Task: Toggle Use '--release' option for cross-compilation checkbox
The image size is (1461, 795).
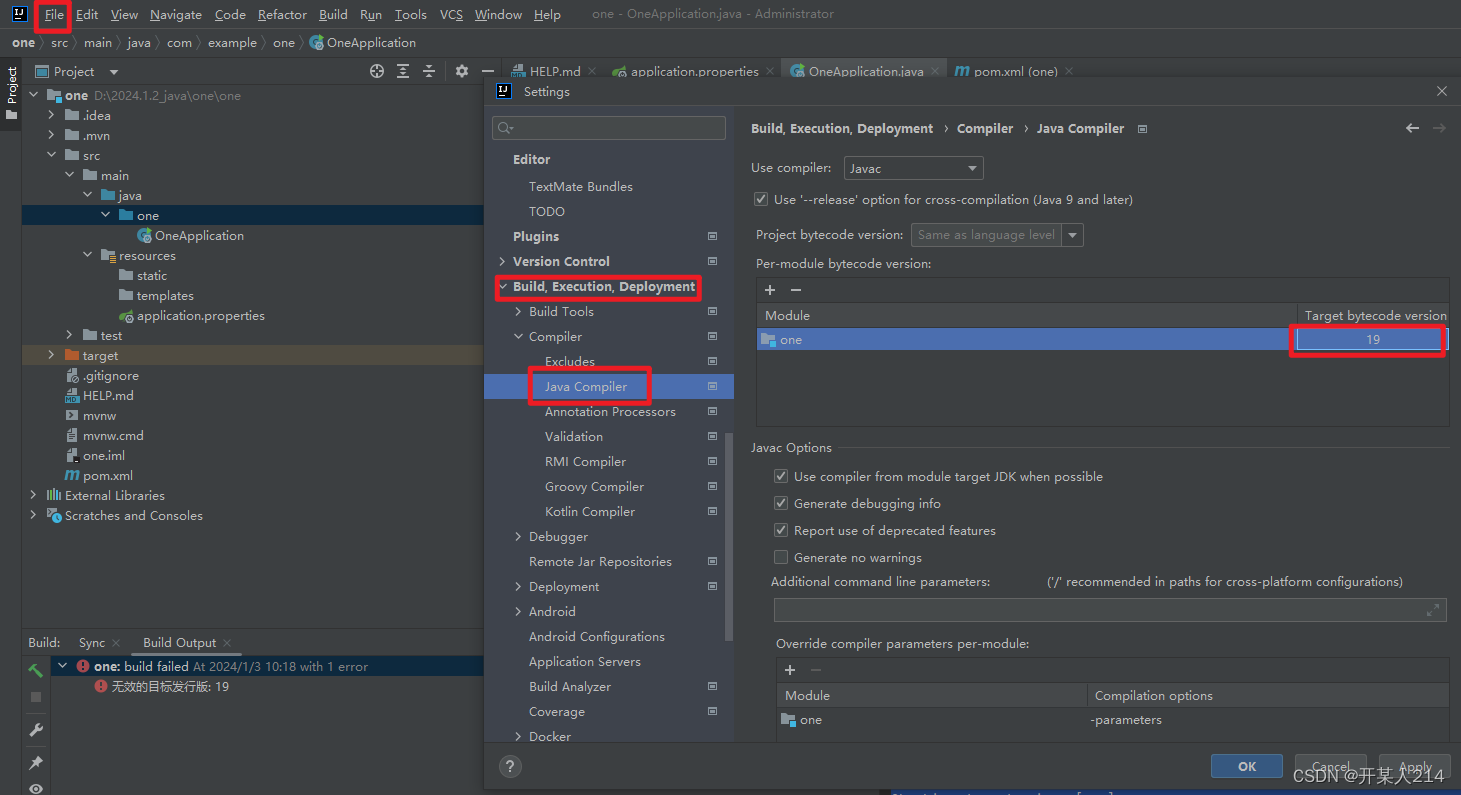Action: click(x=762, y=200)
